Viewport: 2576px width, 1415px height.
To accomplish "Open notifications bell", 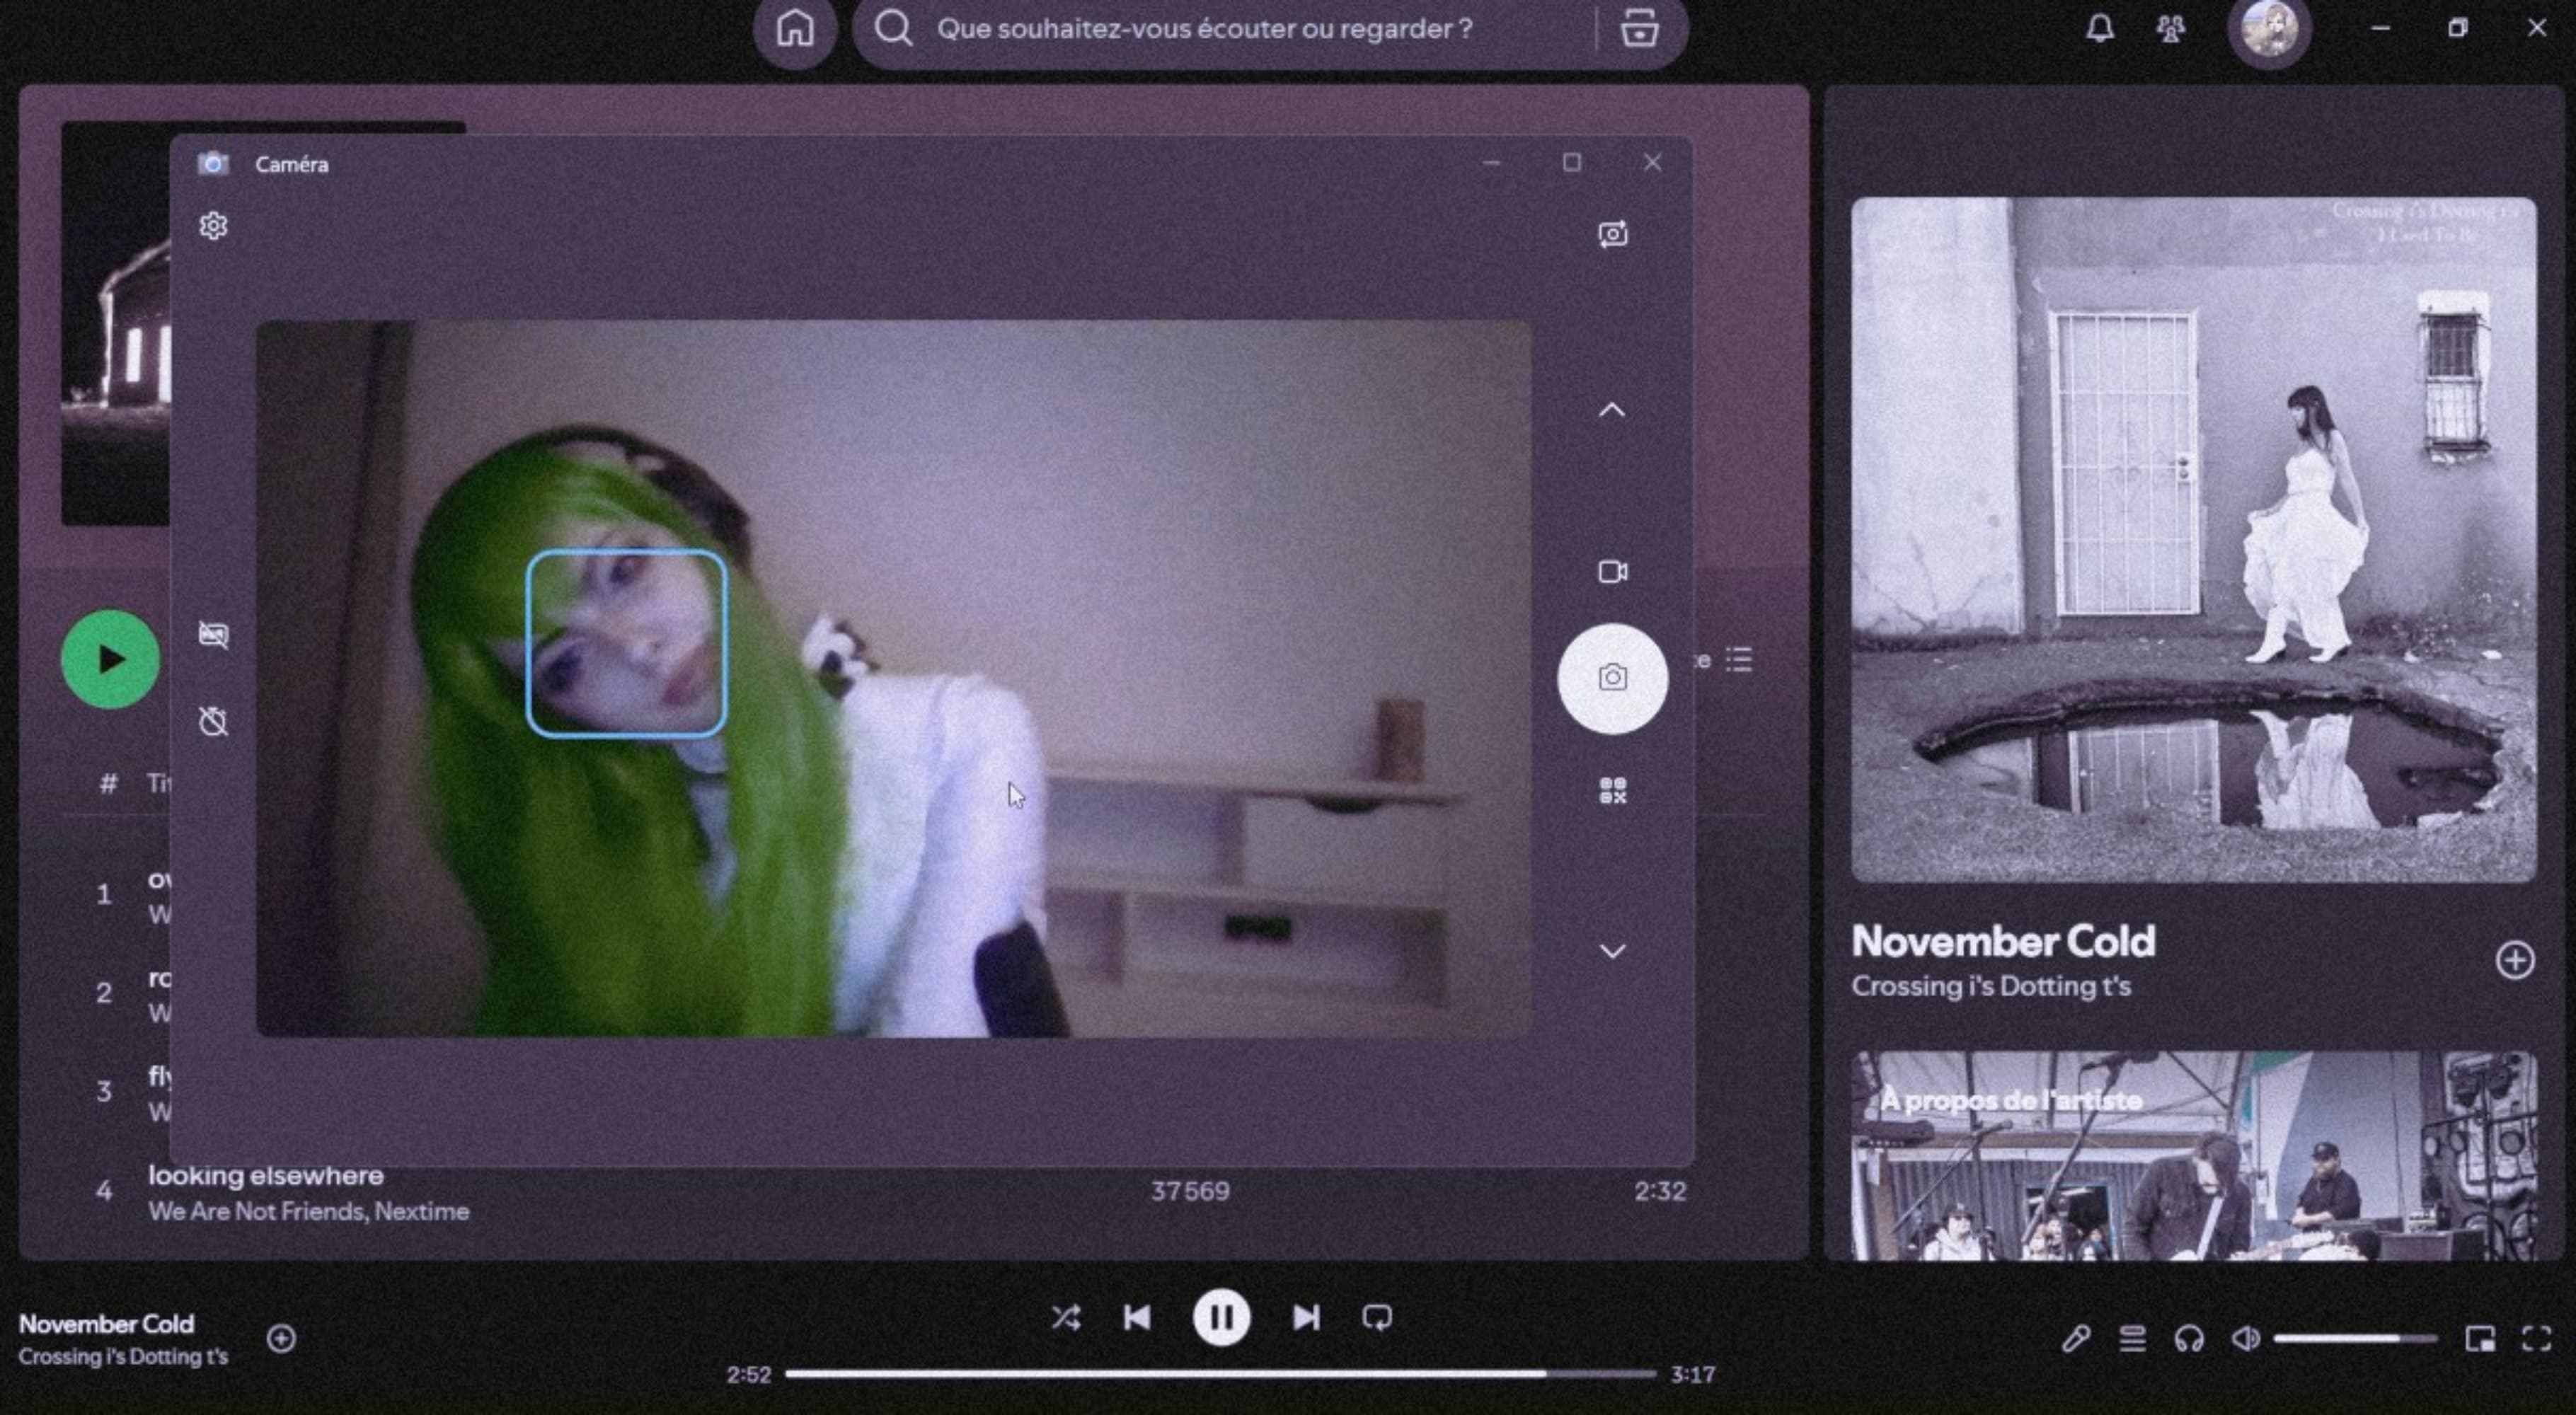I will click(2099, 29).
